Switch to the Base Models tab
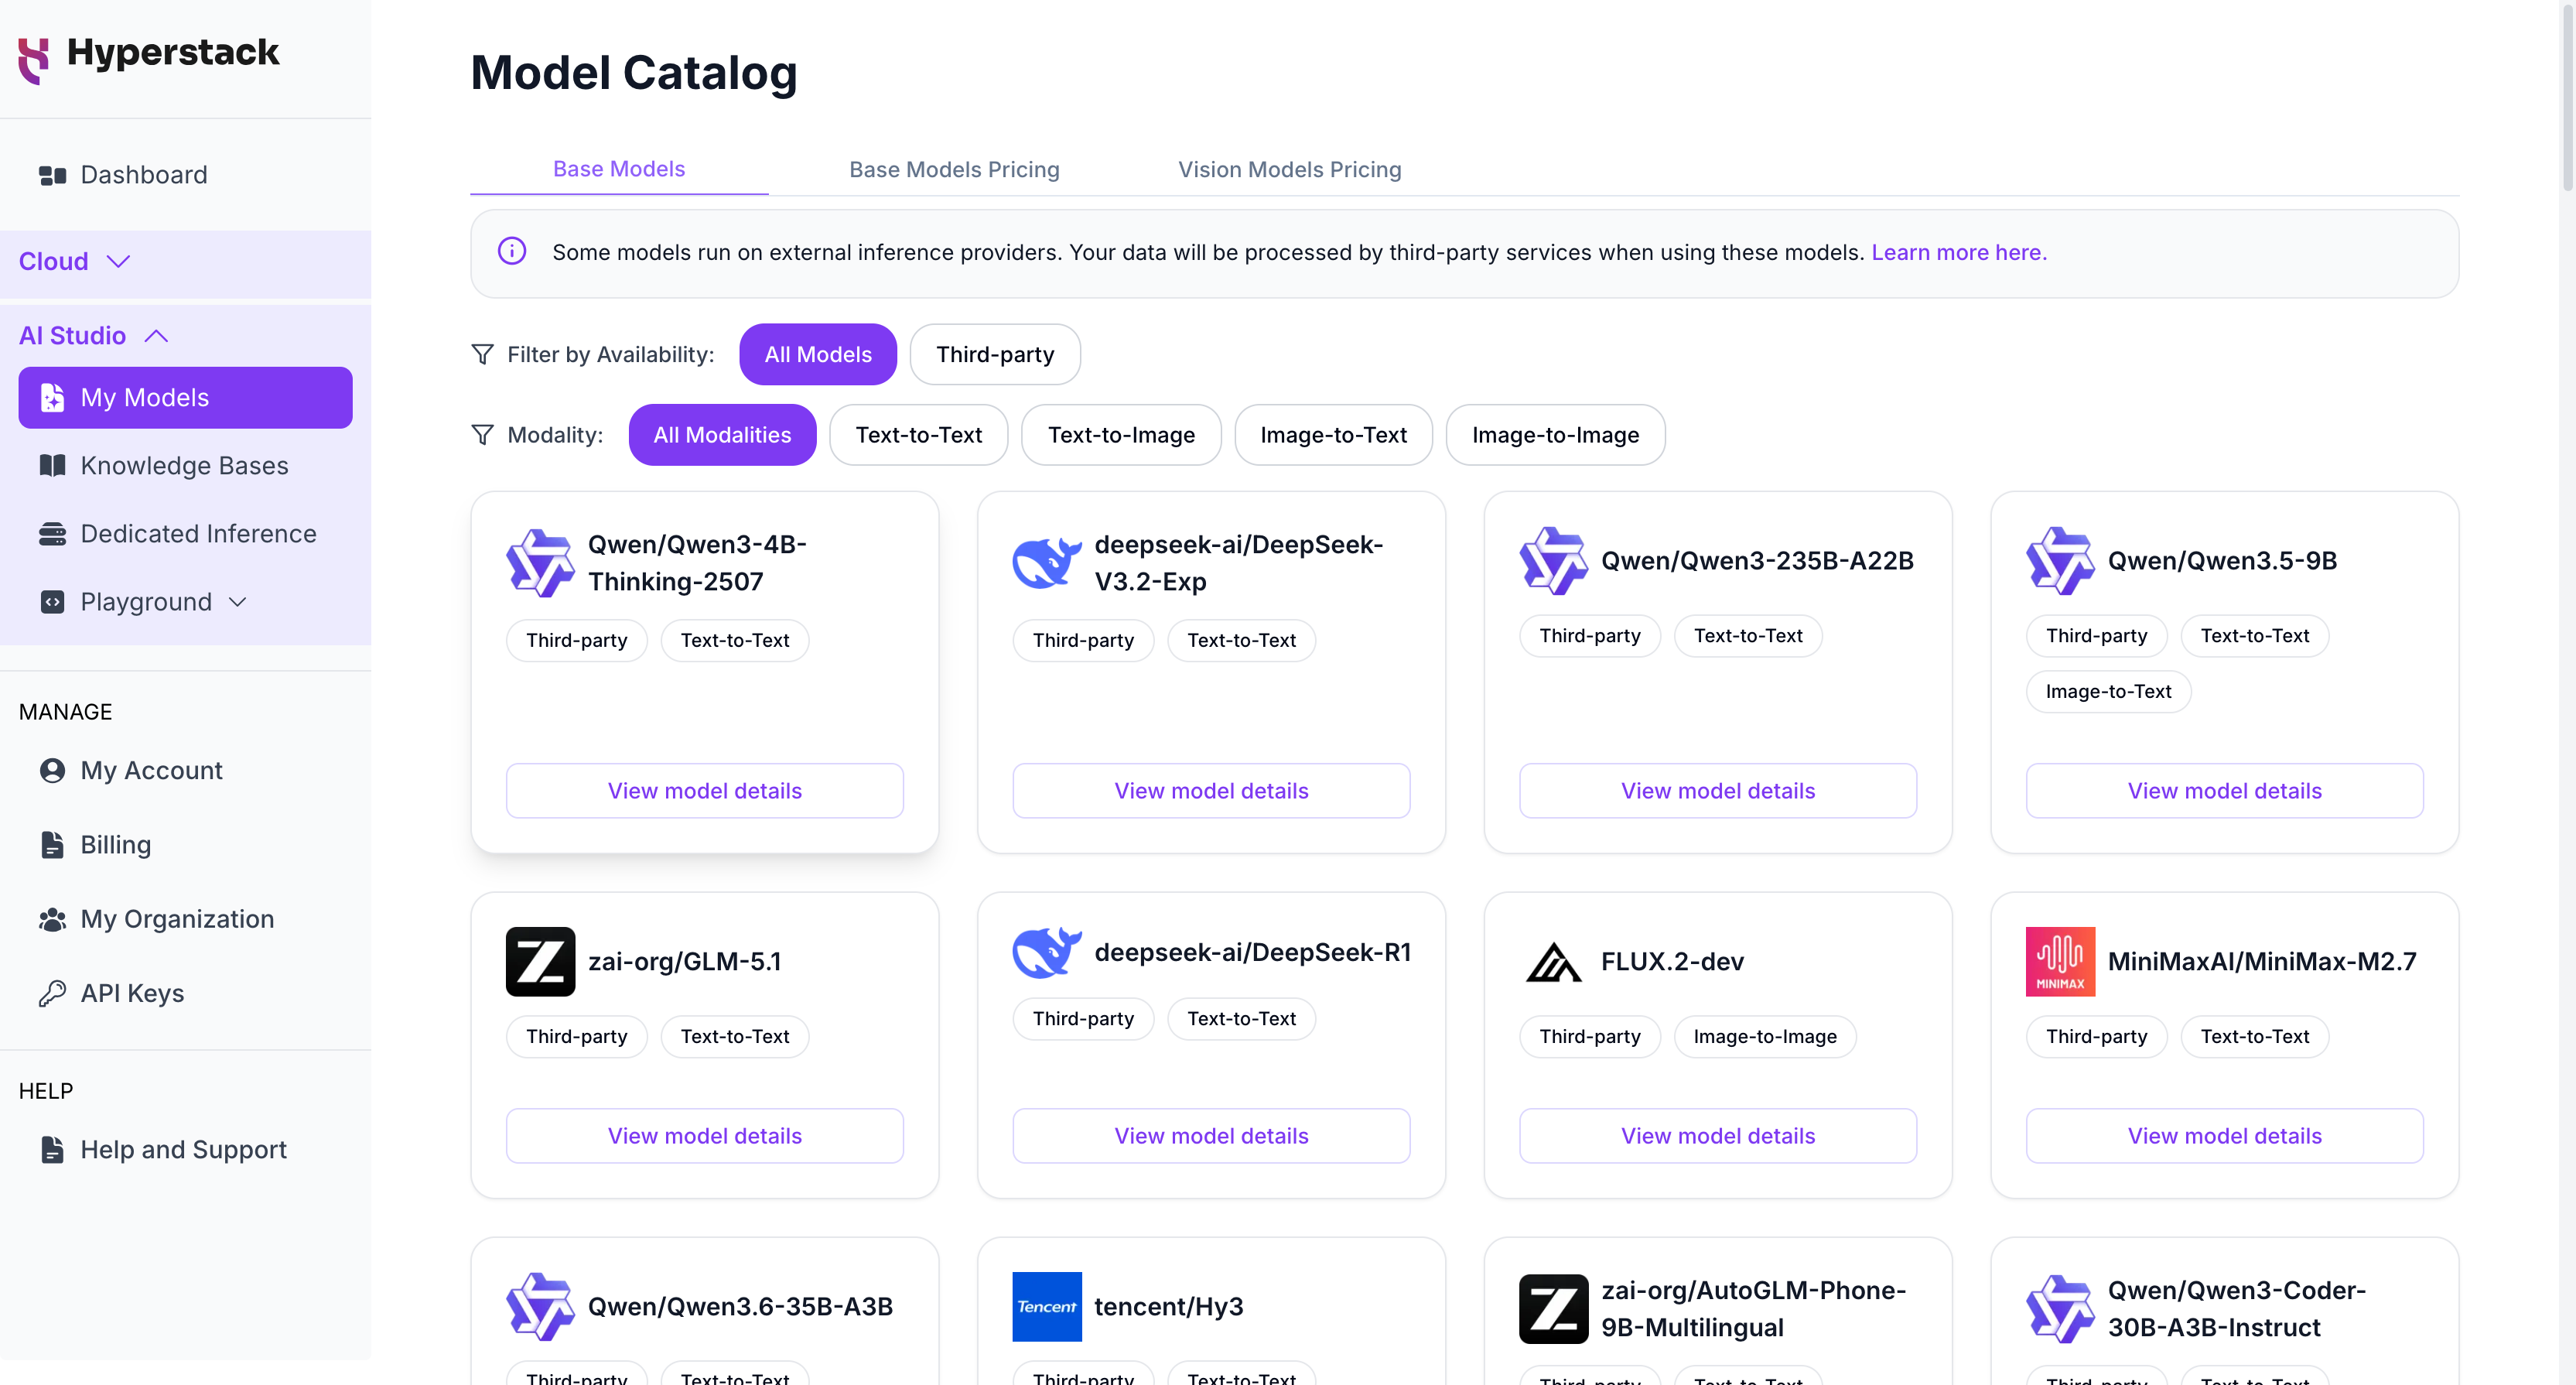 click(619, 169)
